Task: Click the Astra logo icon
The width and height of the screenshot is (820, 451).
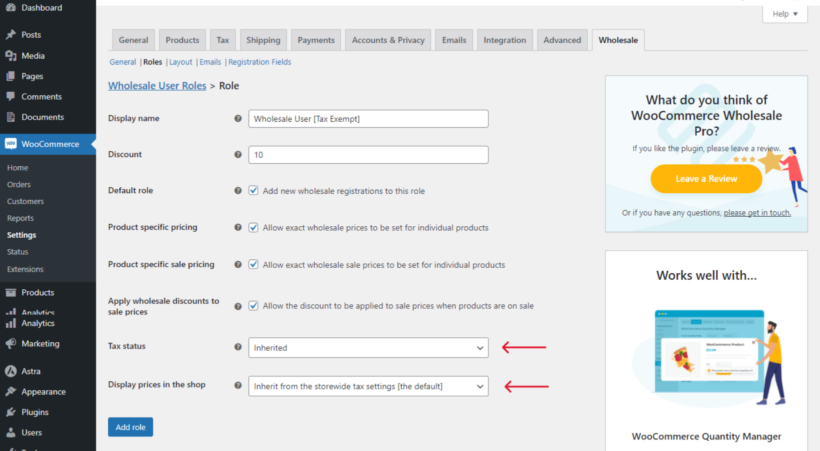Action: point(10,371)
